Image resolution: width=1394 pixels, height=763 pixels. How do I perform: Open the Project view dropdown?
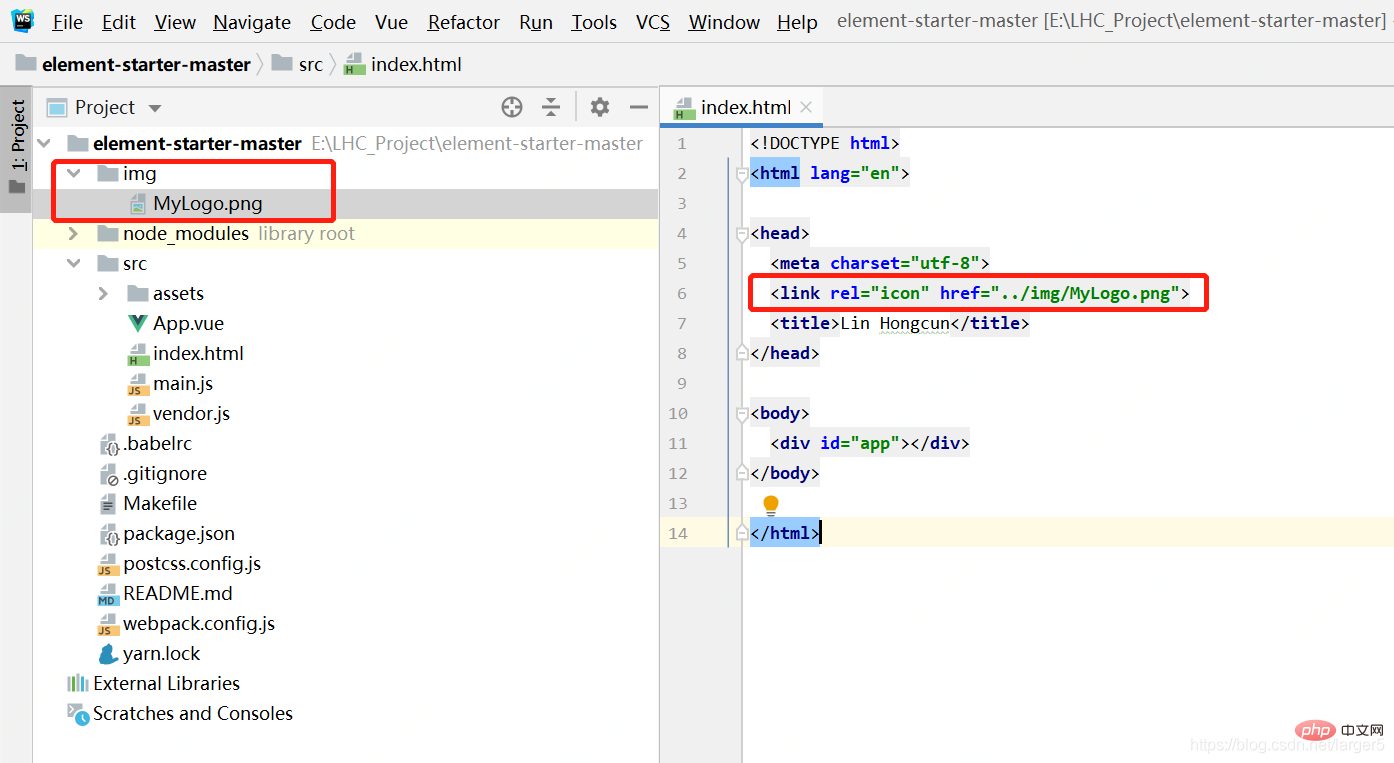154,108
